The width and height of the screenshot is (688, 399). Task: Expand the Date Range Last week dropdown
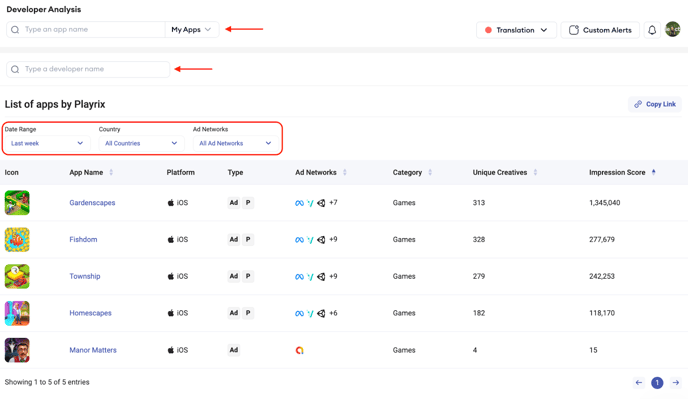pos(47,144)
